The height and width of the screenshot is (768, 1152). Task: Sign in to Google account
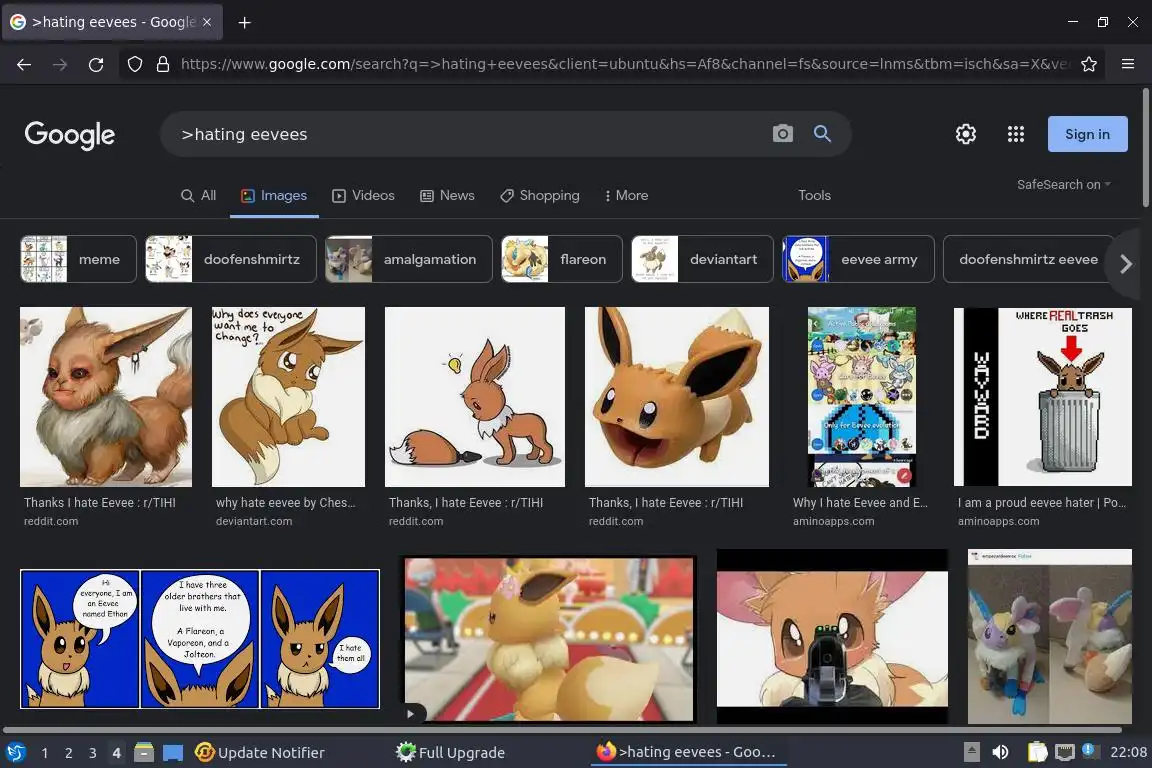1087,134
